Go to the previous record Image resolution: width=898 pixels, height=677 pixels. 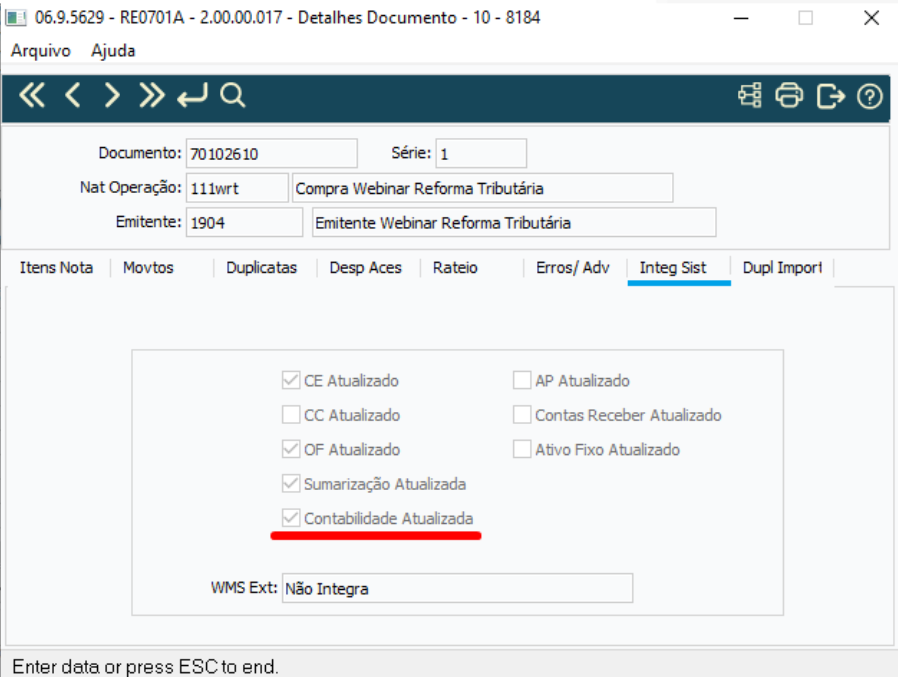point(72,95)
